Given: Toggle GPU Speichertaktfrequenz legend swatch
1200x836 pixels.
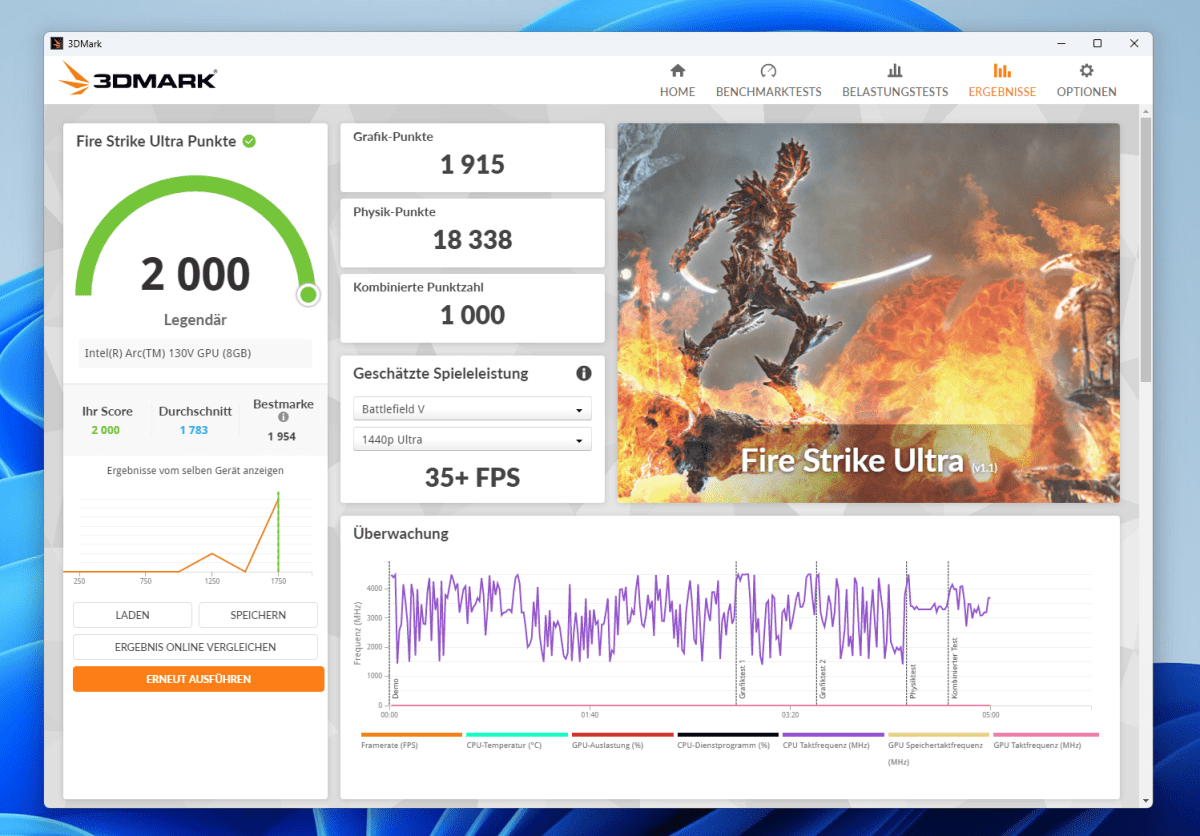Looking at the screenshot, I should [938, 734].
